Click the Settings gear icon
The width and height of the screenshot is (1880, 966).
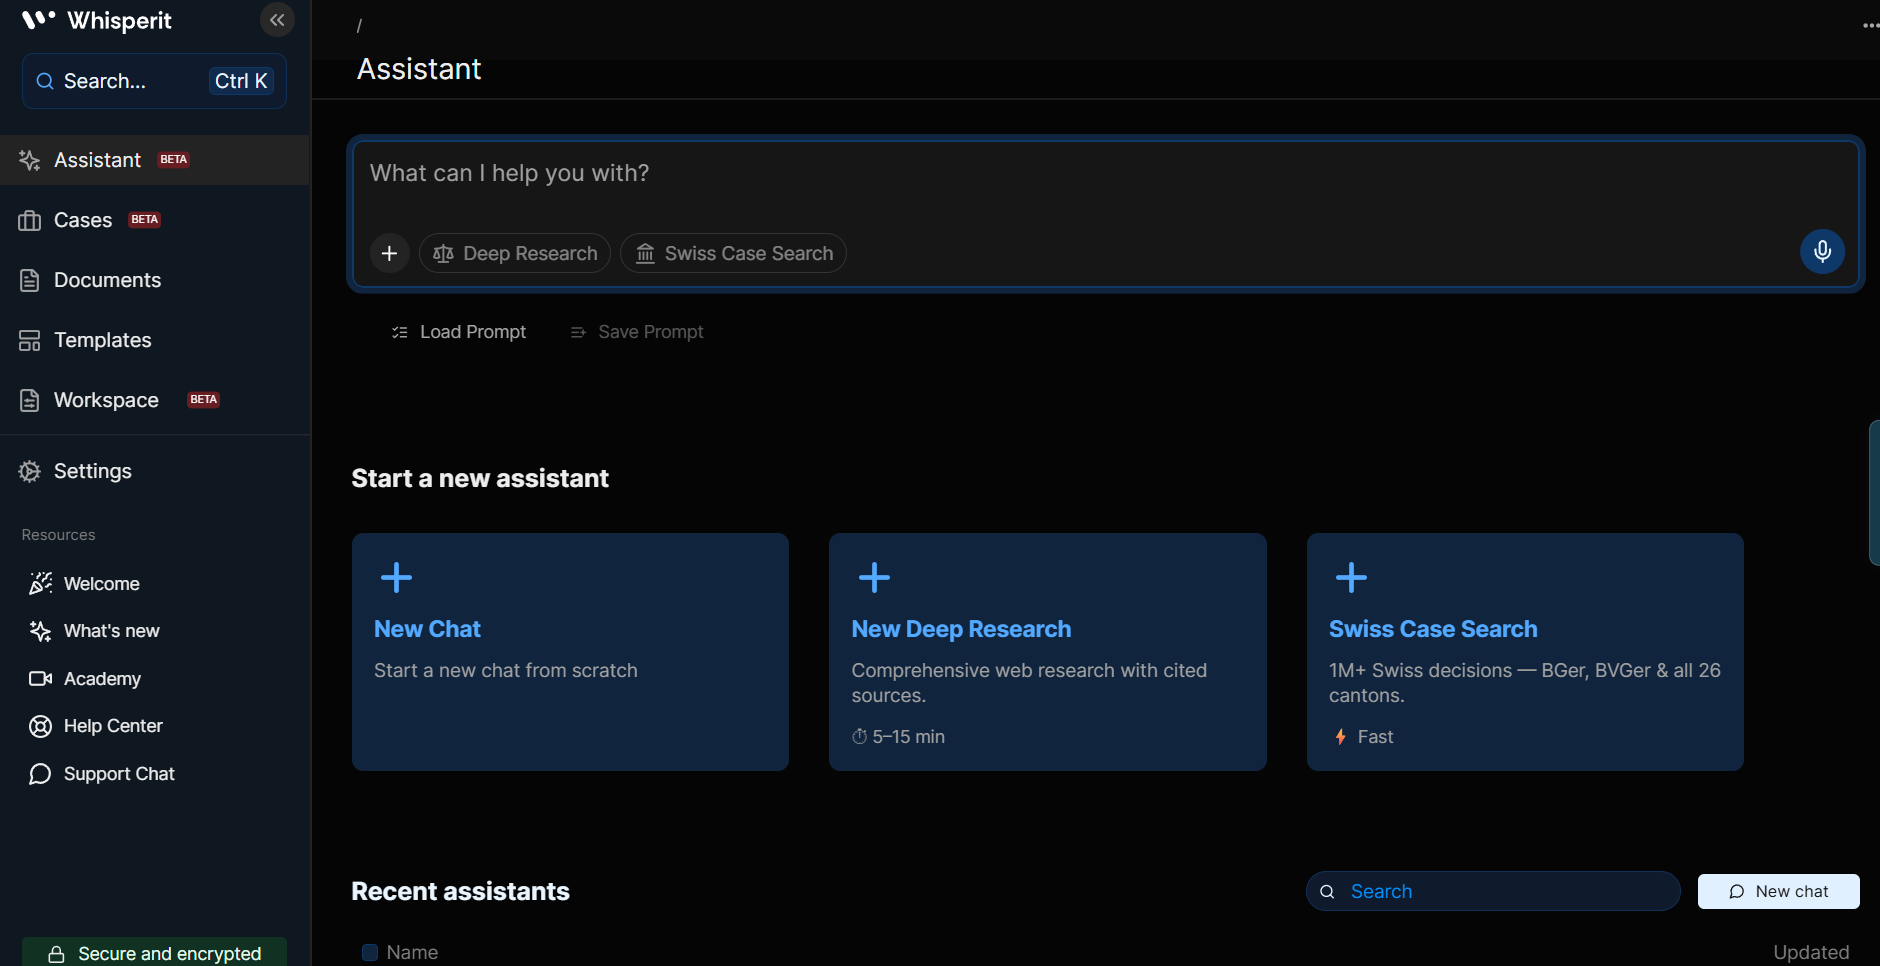tap(29, 471)
